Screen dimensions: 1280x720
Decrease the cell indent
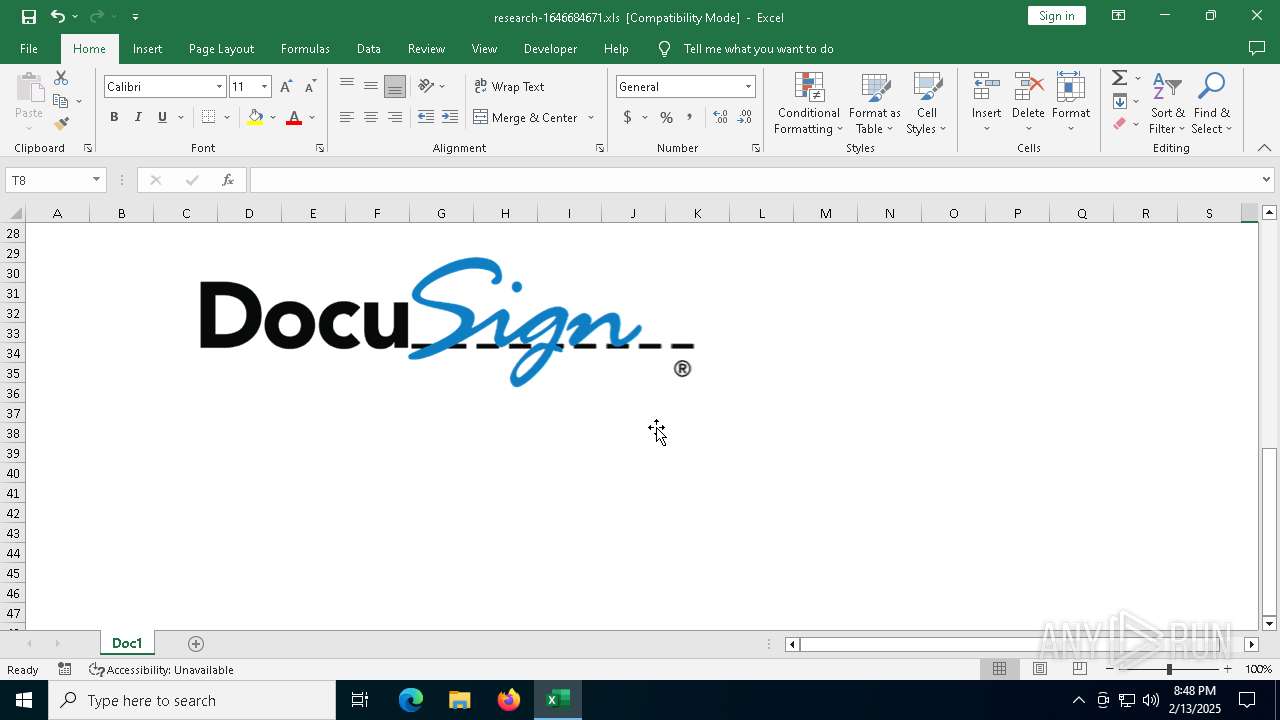pos(426,117)
